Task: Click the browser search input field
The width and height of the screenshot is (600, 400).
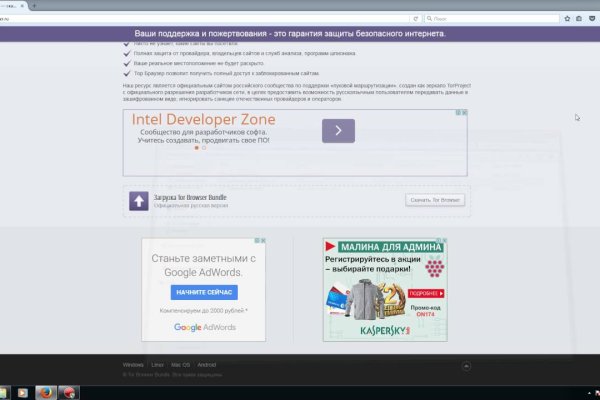Action: (x=480, y=18)
